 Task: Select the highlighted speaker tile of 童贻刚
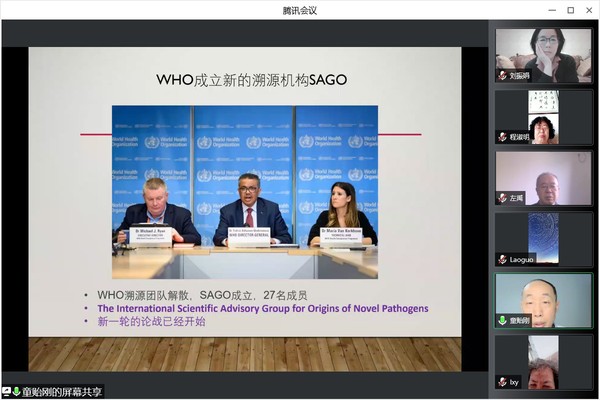click(543, 301)
